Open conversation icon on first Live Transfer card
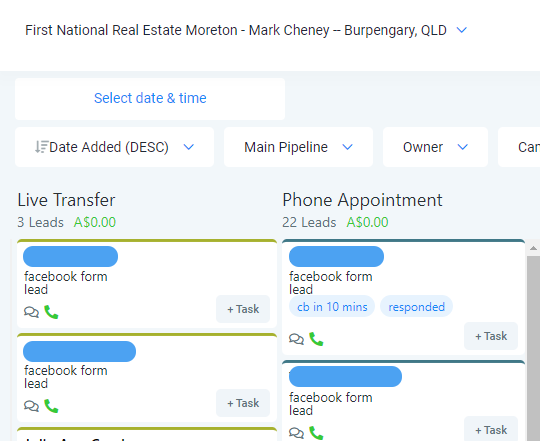The width and height of the screenshot is (540, 441). point(31,312)
